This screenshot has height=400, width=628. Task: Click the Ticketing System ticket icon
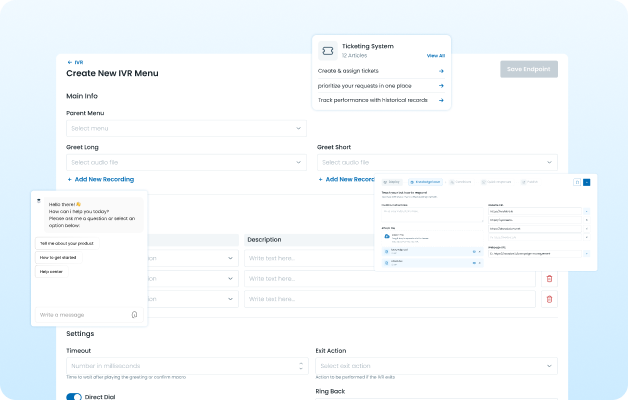(x=327, y=50)
